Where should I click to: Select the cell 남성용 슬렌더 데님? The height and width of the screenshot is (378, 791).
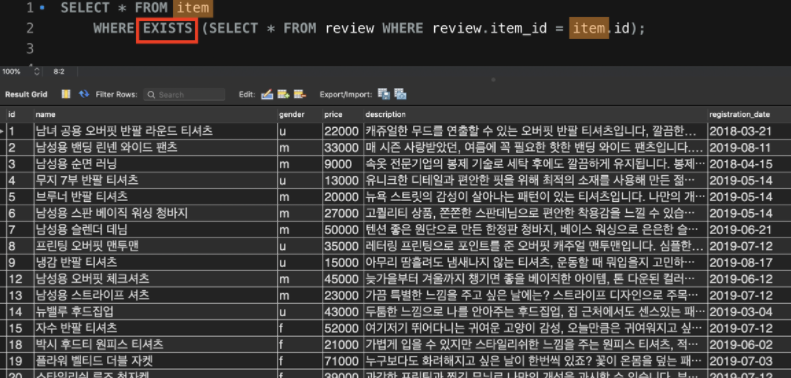tap(155, 229)
